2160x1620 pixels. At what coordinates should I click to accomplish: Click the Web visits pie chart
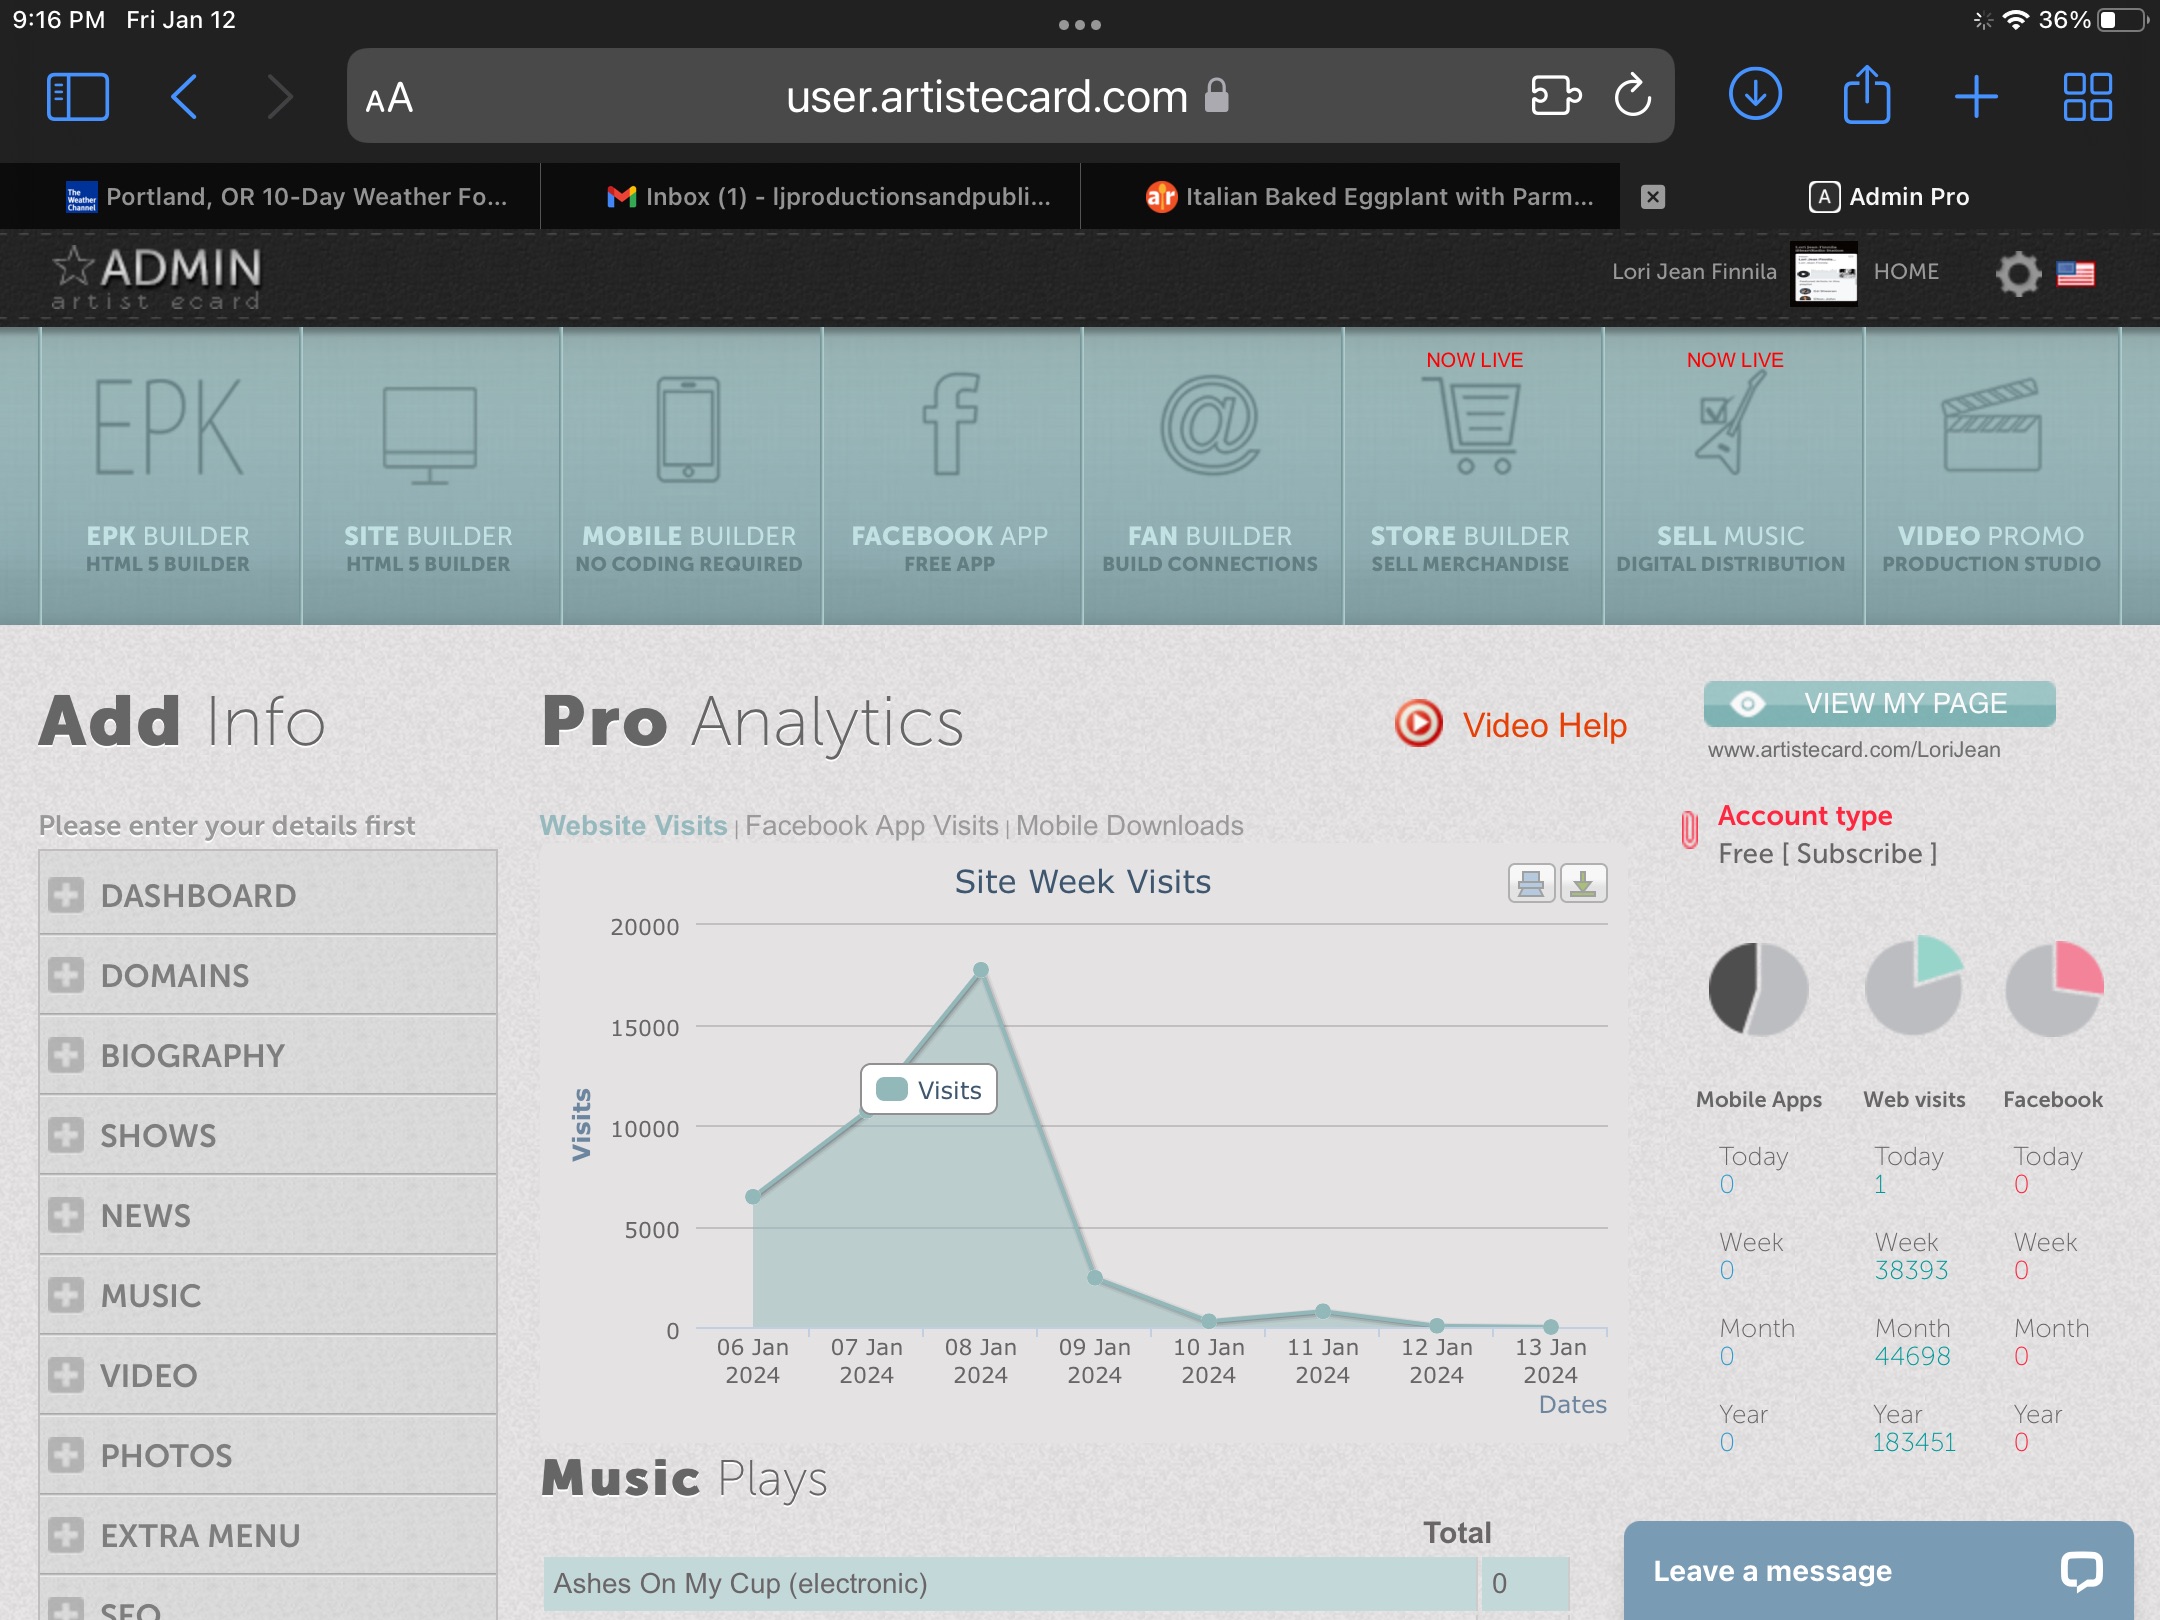(x=1913, y=988)
